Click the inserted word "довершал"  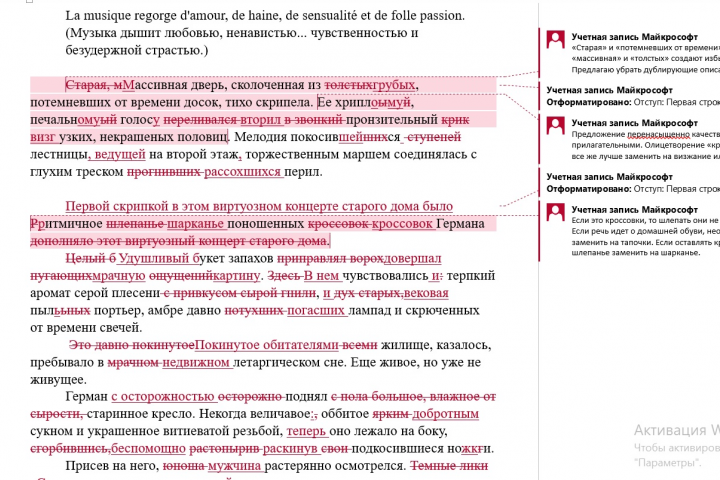[412, 258]
